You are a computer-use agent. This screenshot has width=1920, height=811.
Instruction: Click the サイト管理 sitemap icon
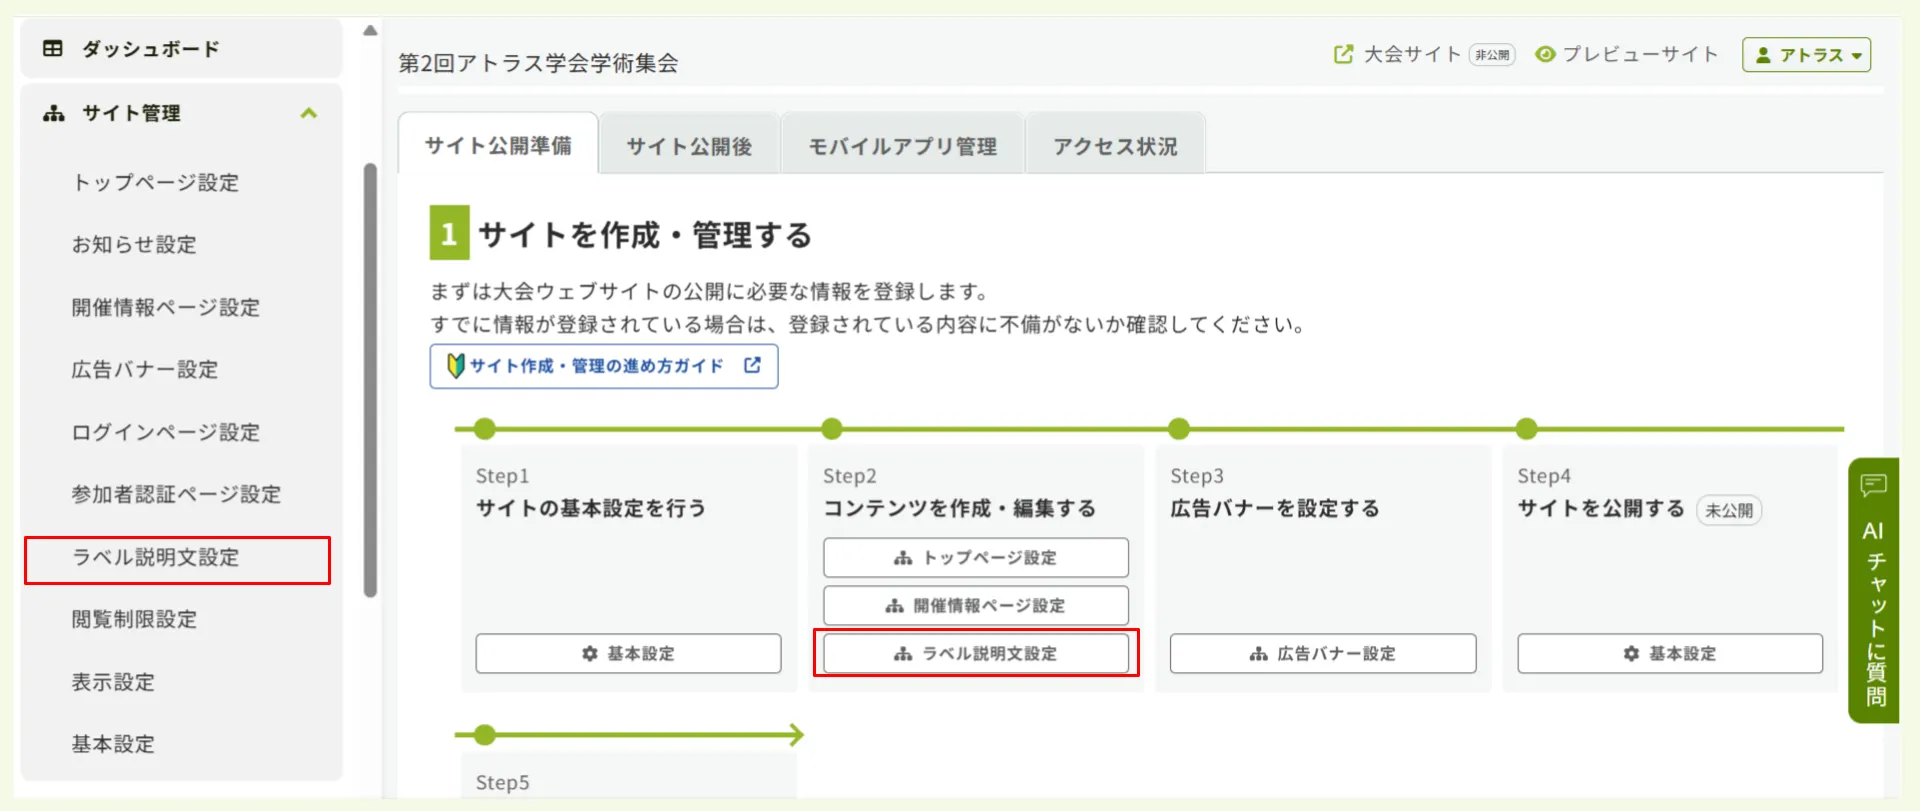53,113
